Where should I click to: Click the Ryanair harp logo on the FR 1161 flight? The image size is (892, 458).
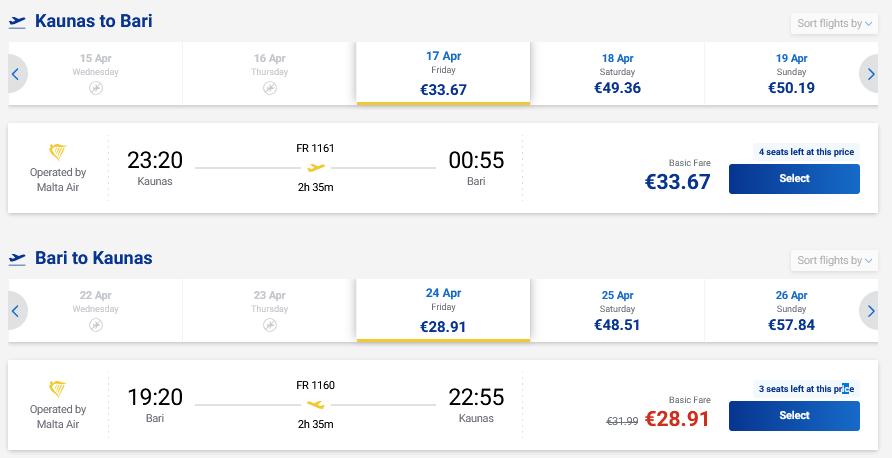(57, 151)
